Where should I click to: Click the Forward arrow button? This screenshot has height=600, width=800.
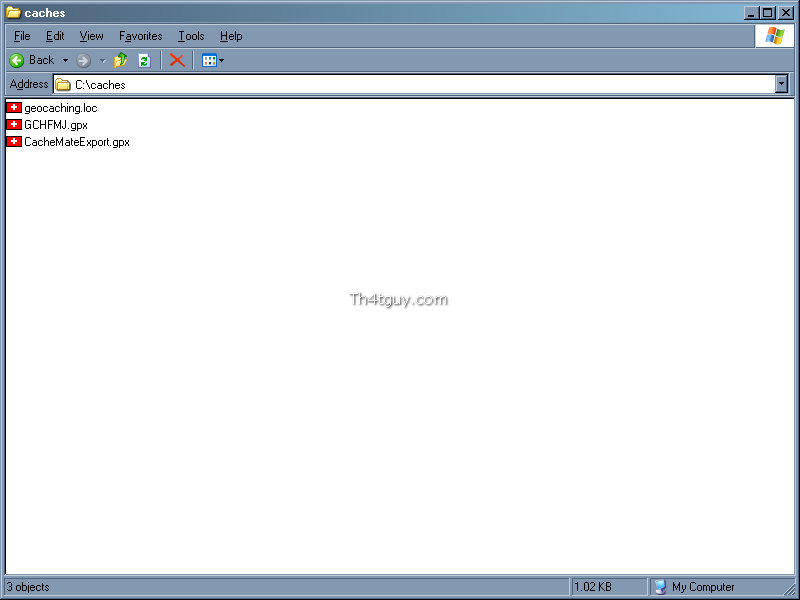pyautogui.click(x=84, y=61)
